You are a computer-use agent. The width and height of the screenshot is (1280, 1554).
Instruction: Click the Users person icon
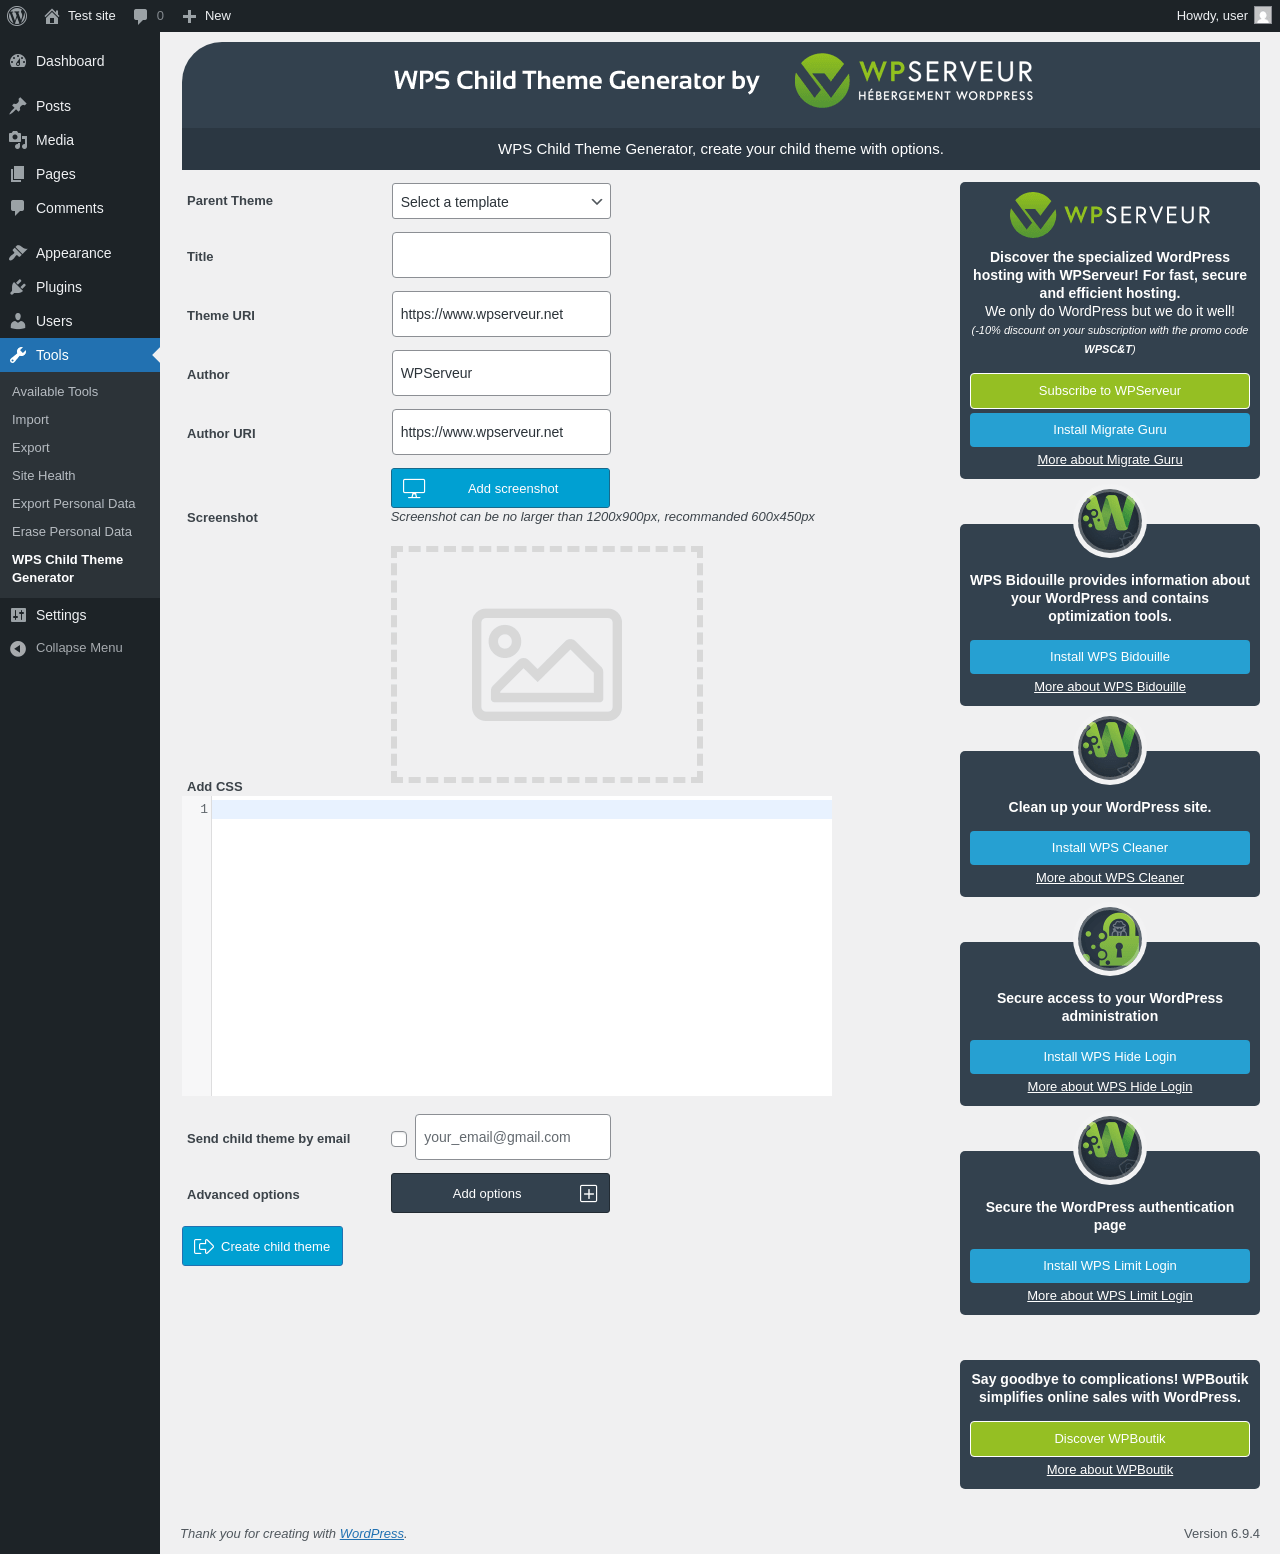tap(18, 321)
